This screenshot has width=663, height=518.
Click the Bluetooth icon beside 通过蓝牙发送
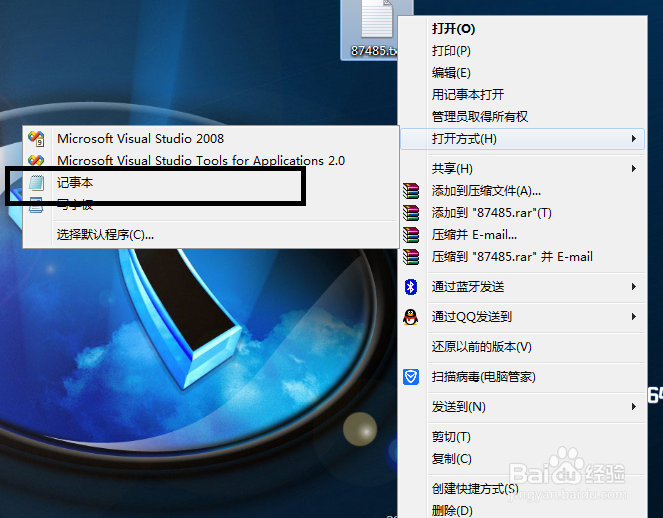click(x=411, y=287)
